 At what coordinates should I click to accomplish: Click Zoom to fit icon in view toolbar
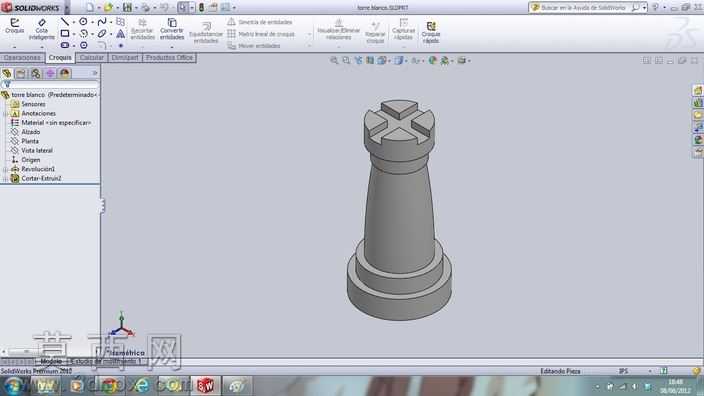(334, 60)
